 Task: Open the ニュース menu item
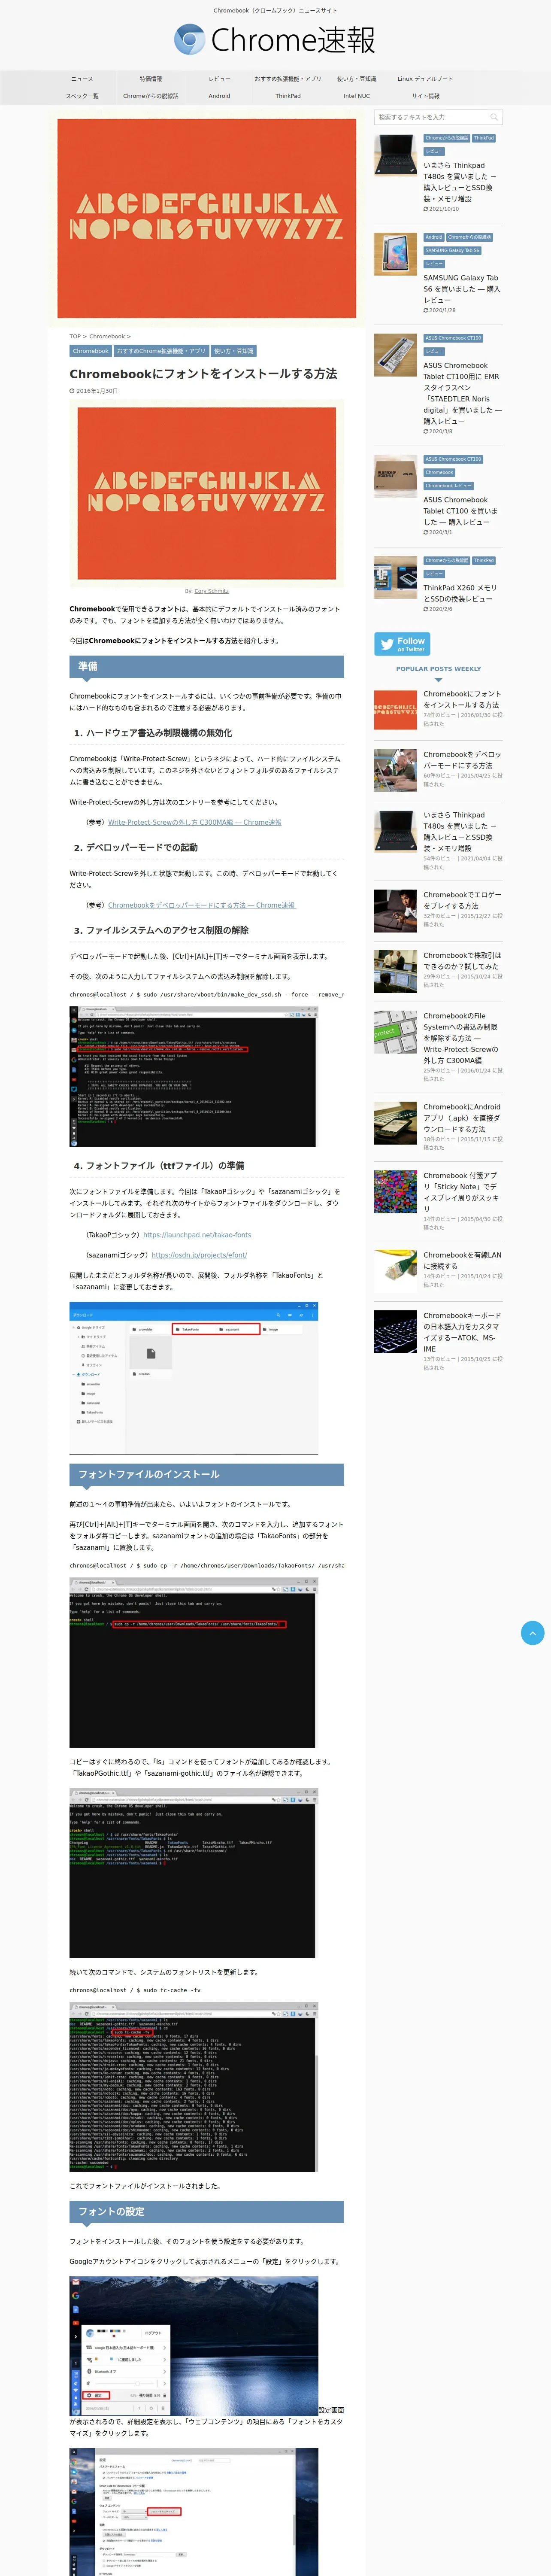click(82, 79)
